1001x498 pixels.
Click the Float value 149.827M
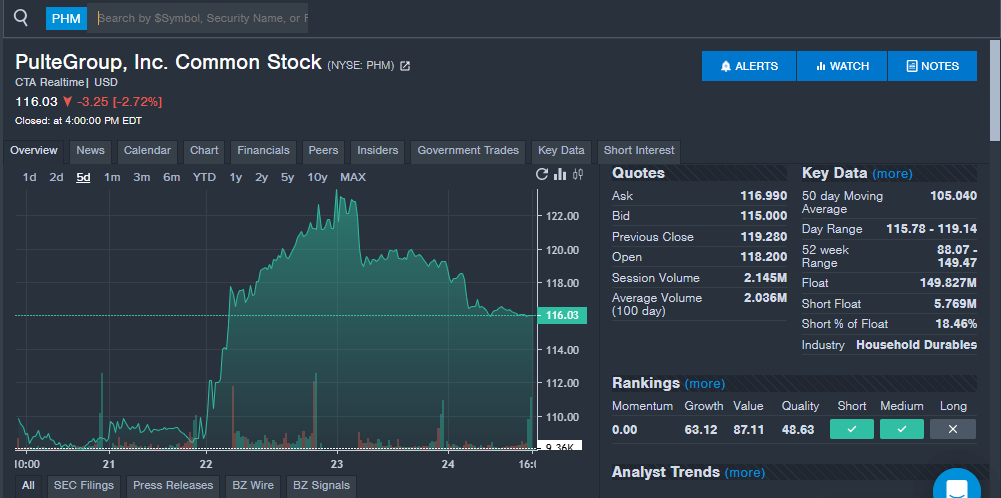[948, 283]
